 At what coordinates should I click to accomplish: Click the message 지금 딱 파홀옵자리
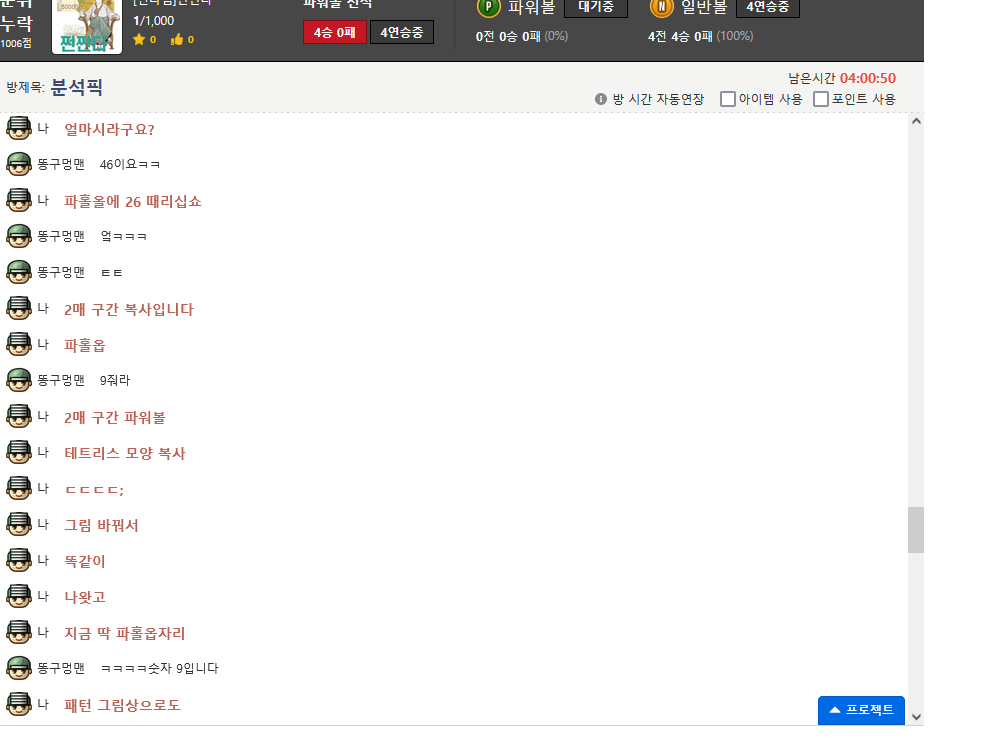[125, 633]
